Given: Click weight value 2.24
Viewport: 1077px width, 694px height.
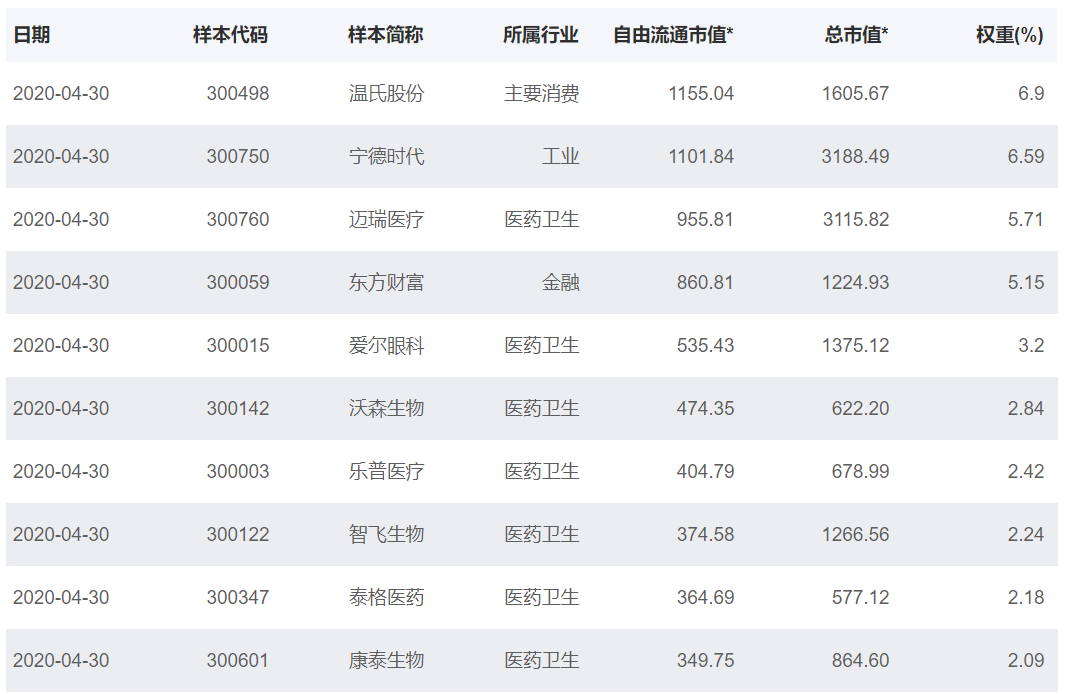Looking at the screenshot, I should click(x=1026, y=535).
